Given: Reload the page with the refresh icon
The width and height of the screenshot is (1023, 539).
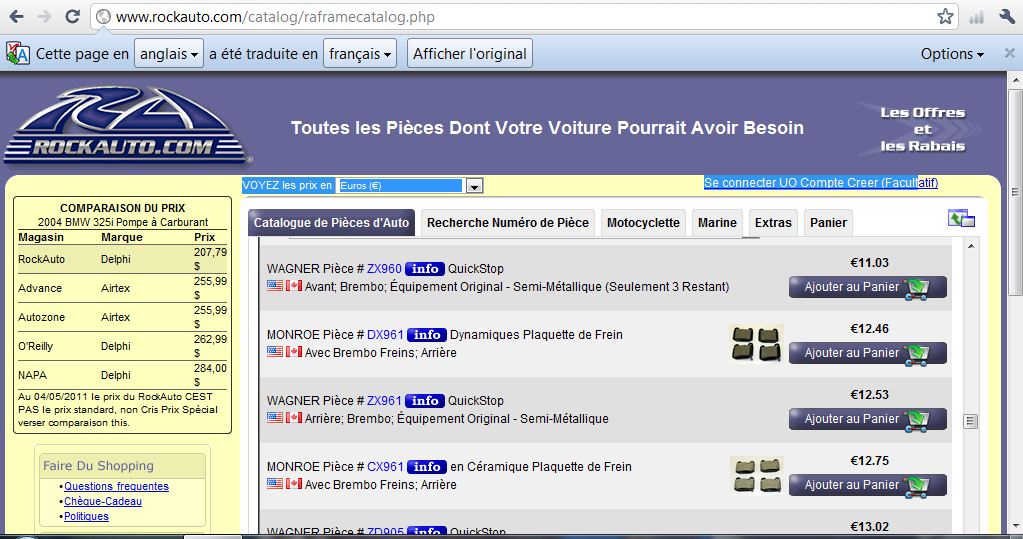Looking at the screenshot, I should click(x=72, y=17).
